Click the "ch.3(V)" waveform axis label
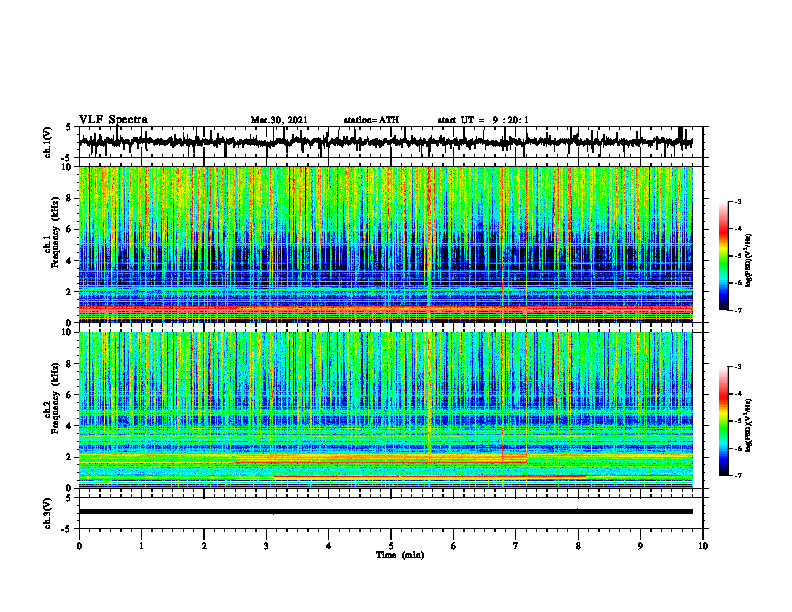Image resolution: width=792 pixels, height=612 pixels. [48, 513]
